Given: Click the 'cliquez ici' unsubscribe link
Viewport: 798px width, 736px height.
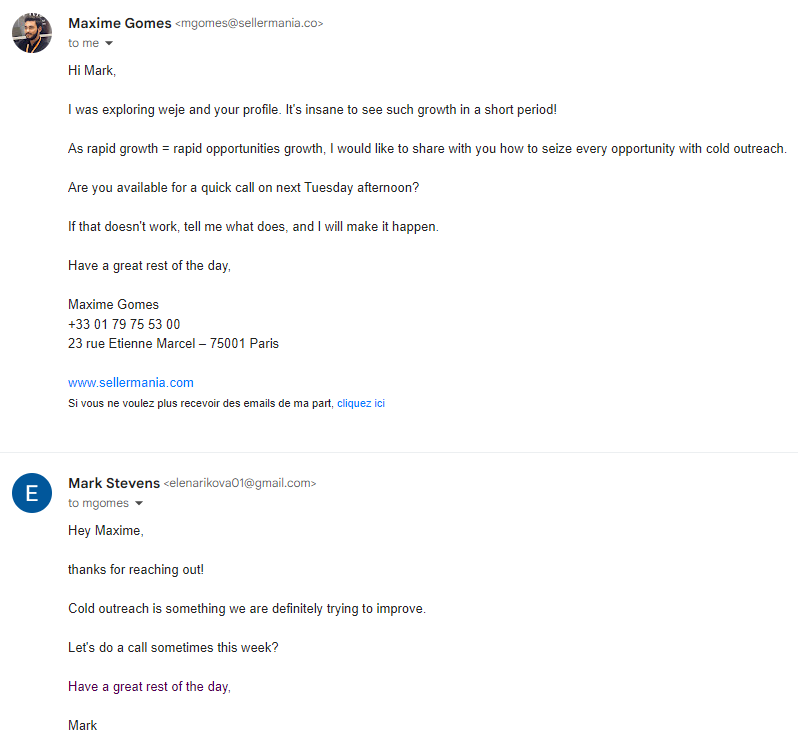Looking at the screenshot, I should pos(361,403).
